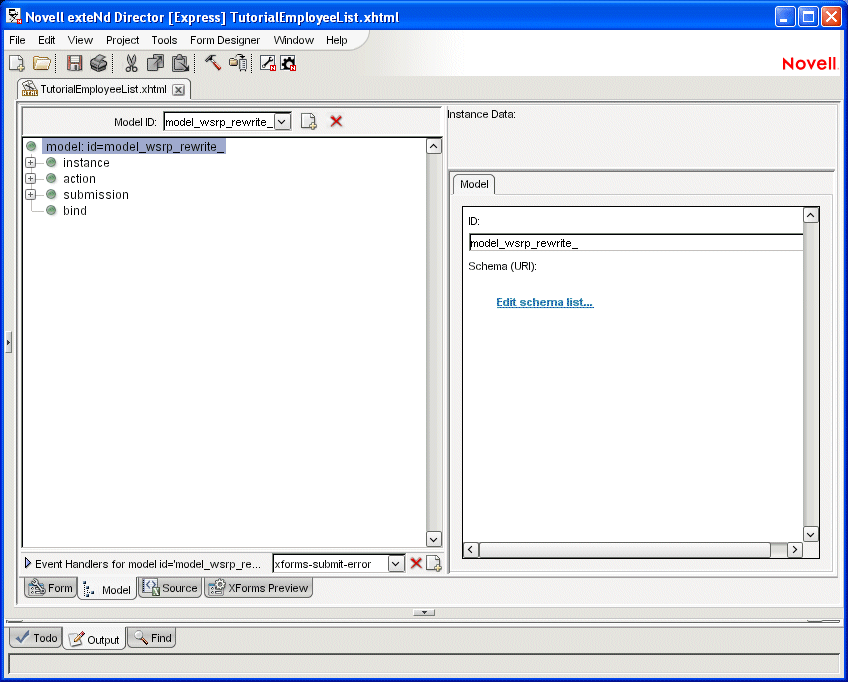The height and width of the screenshot is (682, 848).
Task: Expand the left side panel handle
Action: 8,342
